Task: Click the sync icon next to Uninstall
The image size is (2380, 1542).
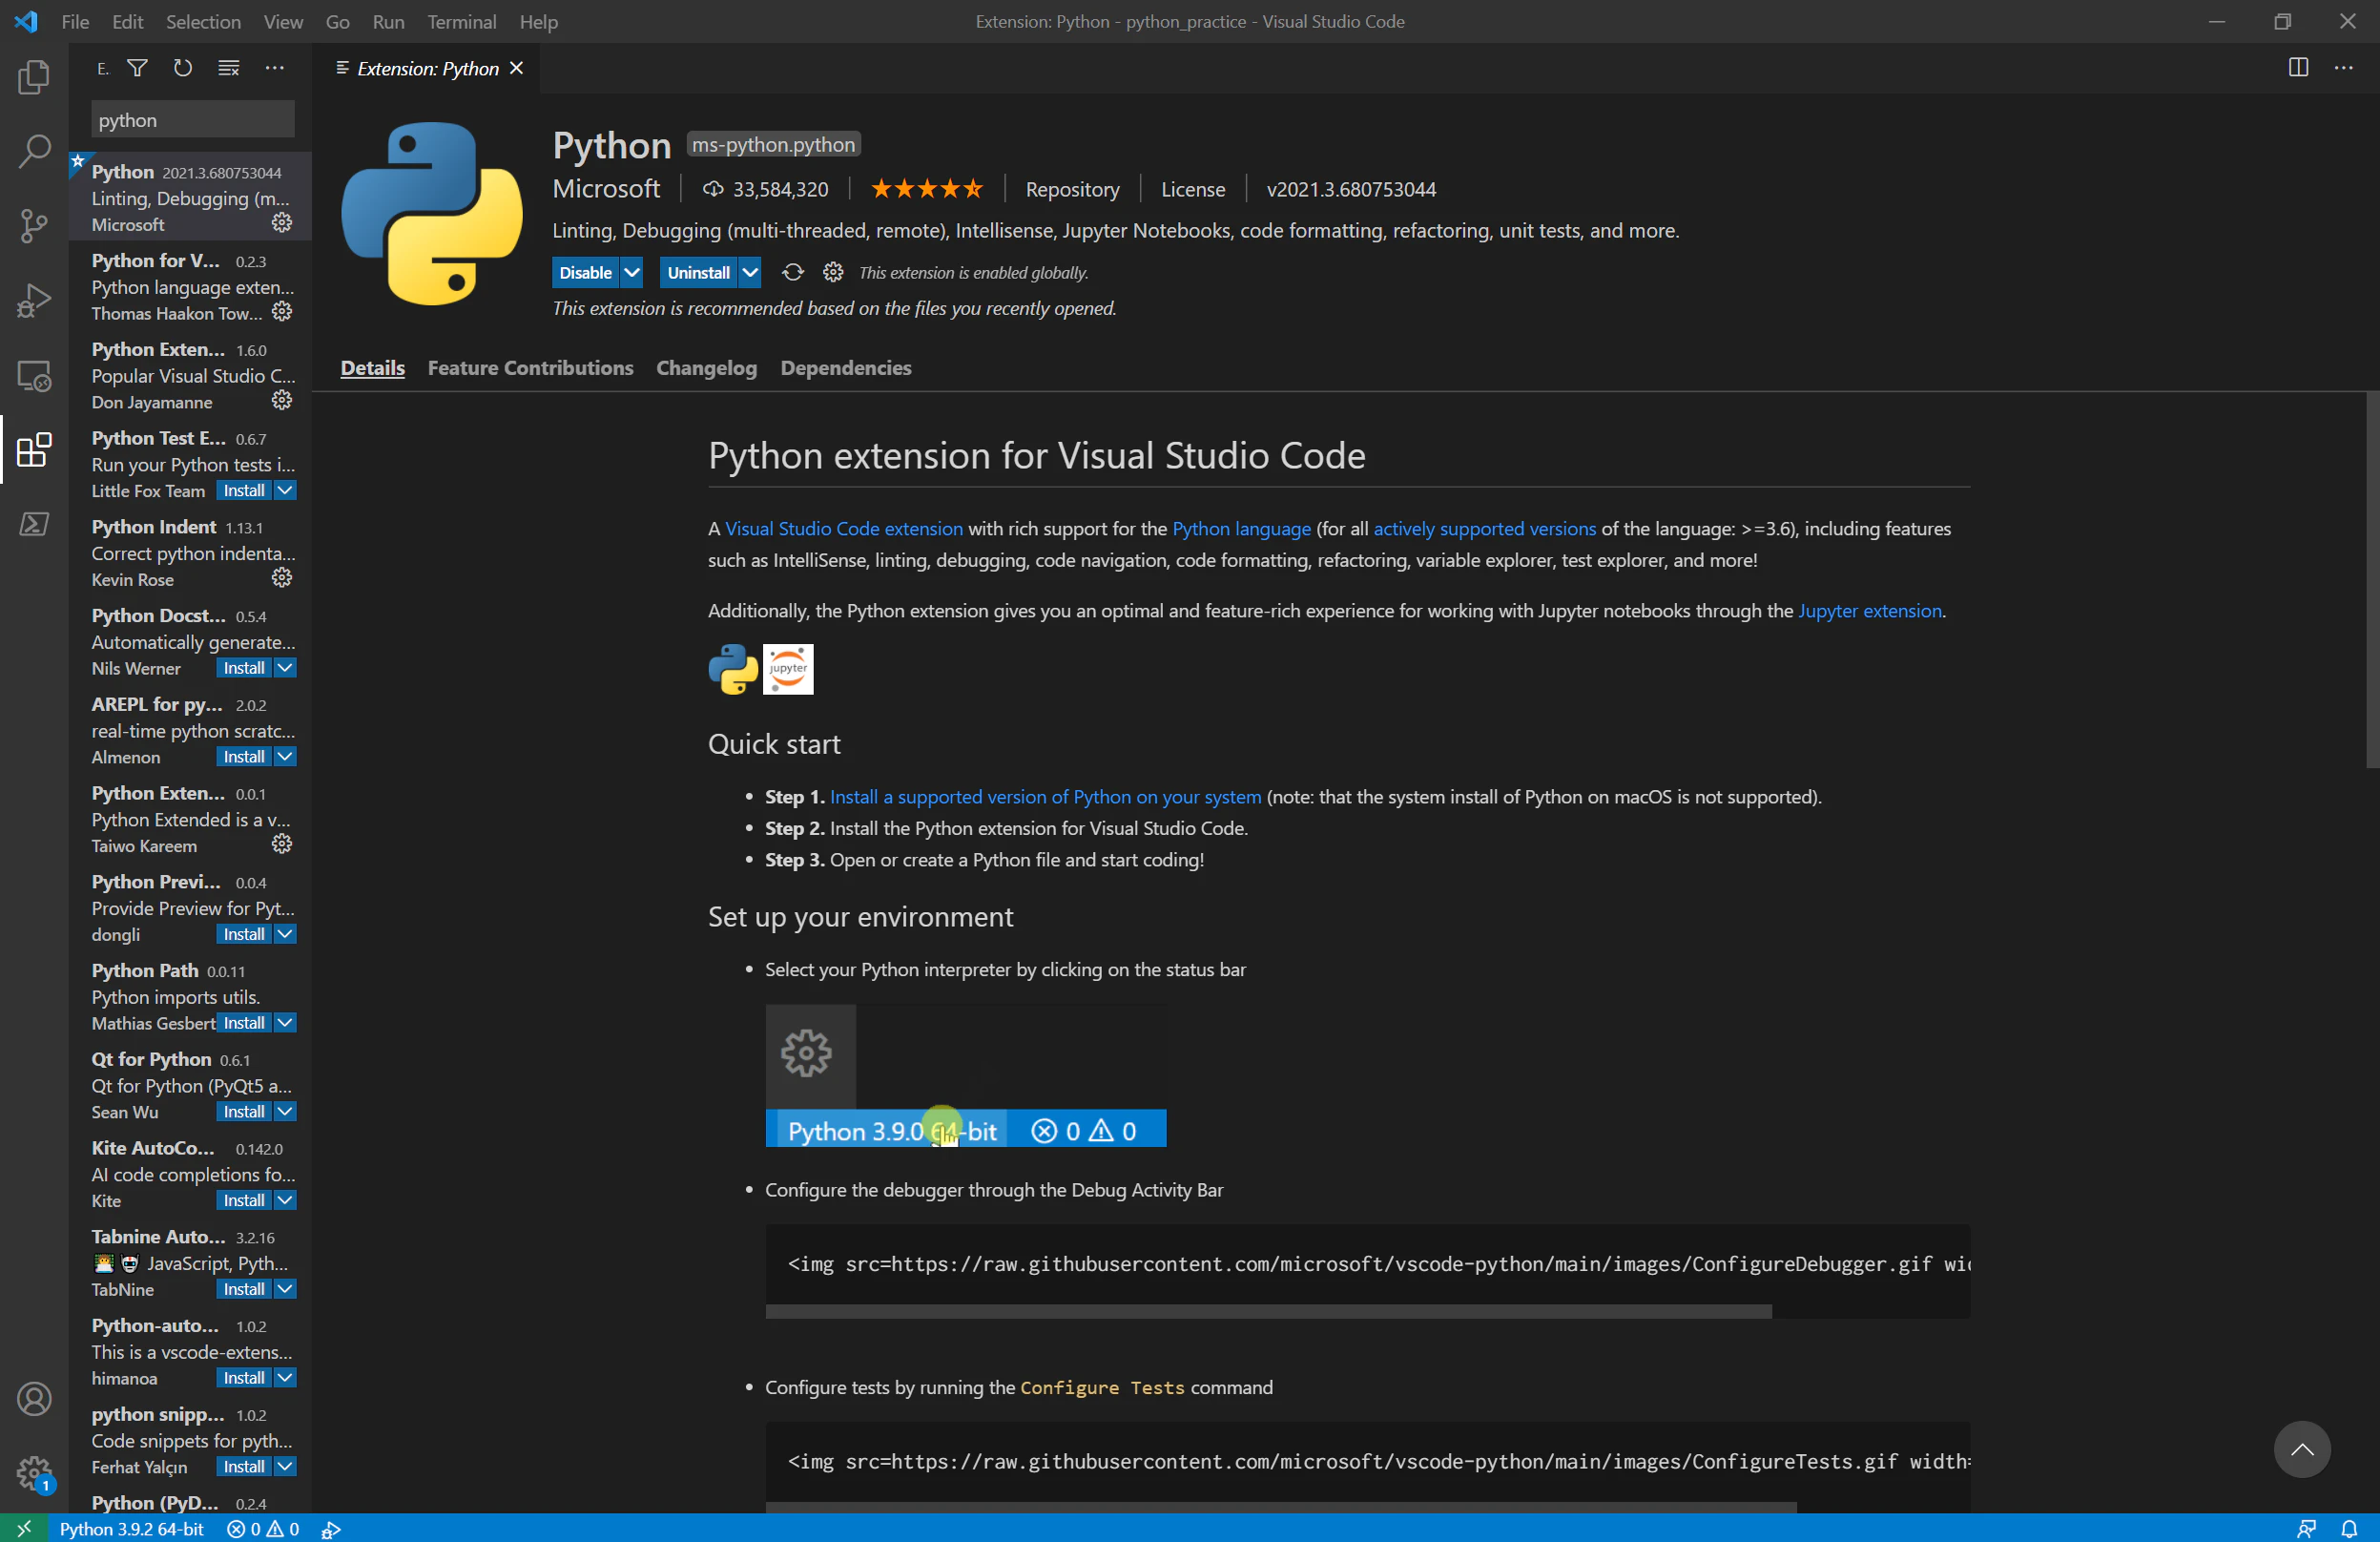Action: [792, 272]
